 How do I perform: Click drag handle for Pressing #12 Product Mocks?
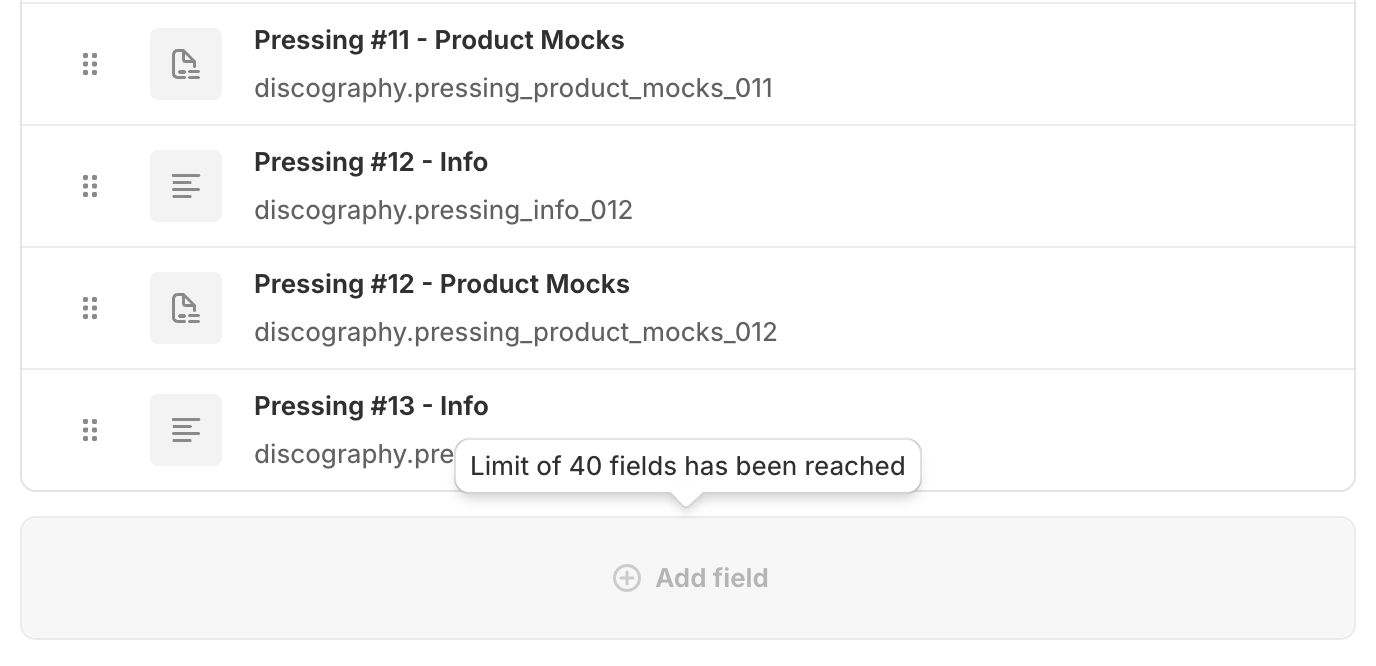pyautogui.click(x=90, y=308)
